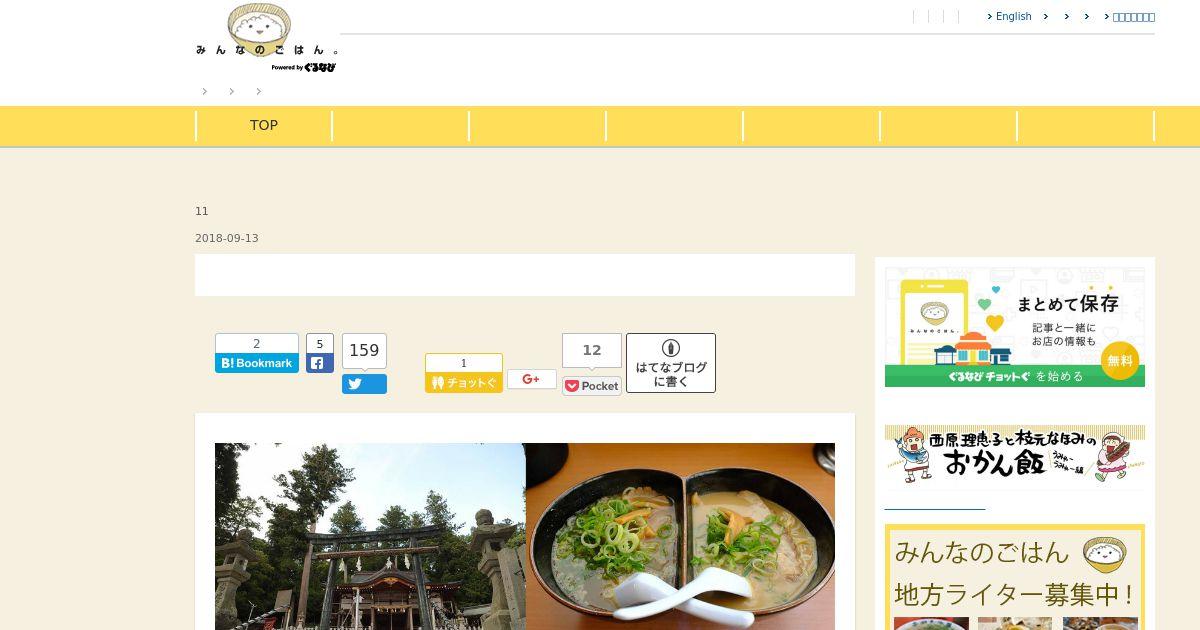Click the みんなのごはん site logo
This screenshot has width=1200, height=630.
click(267, 37)
